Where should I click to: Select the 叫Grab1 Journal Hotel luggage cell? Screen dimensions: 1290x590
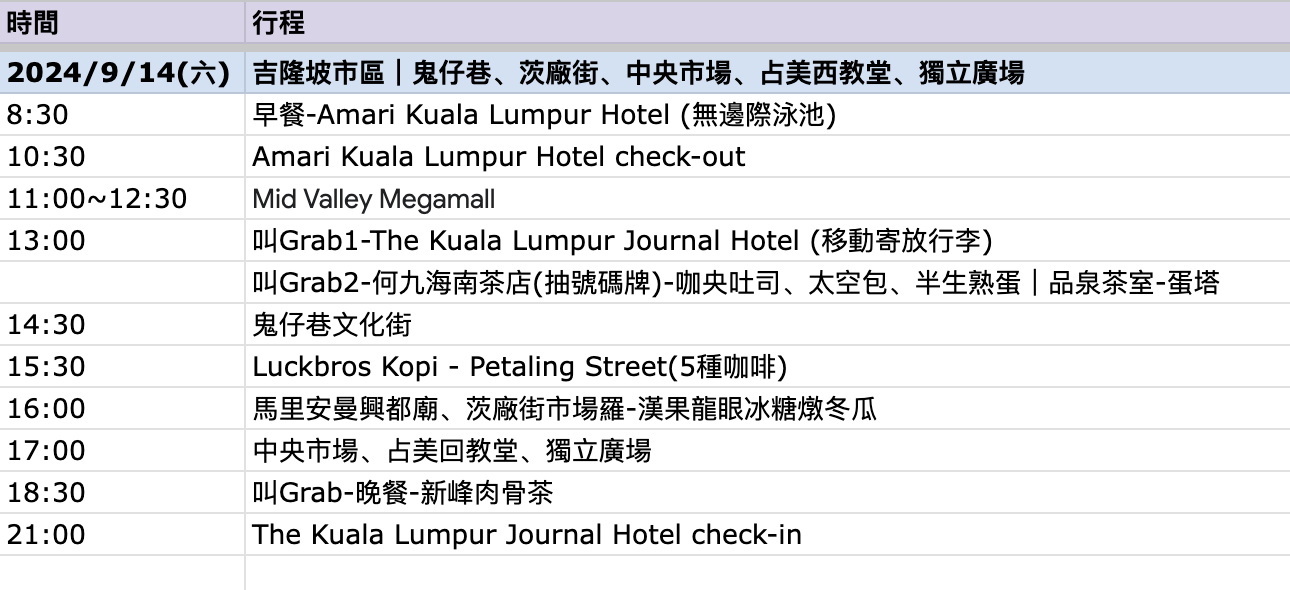click(x=767, y=241)
